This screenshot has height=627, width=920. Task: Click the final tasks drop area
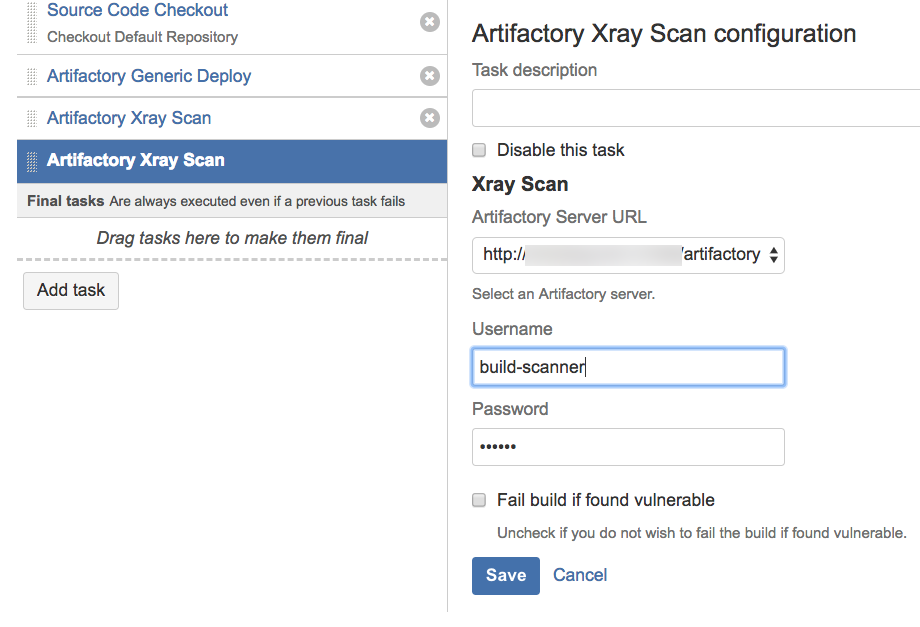(232, 238)
